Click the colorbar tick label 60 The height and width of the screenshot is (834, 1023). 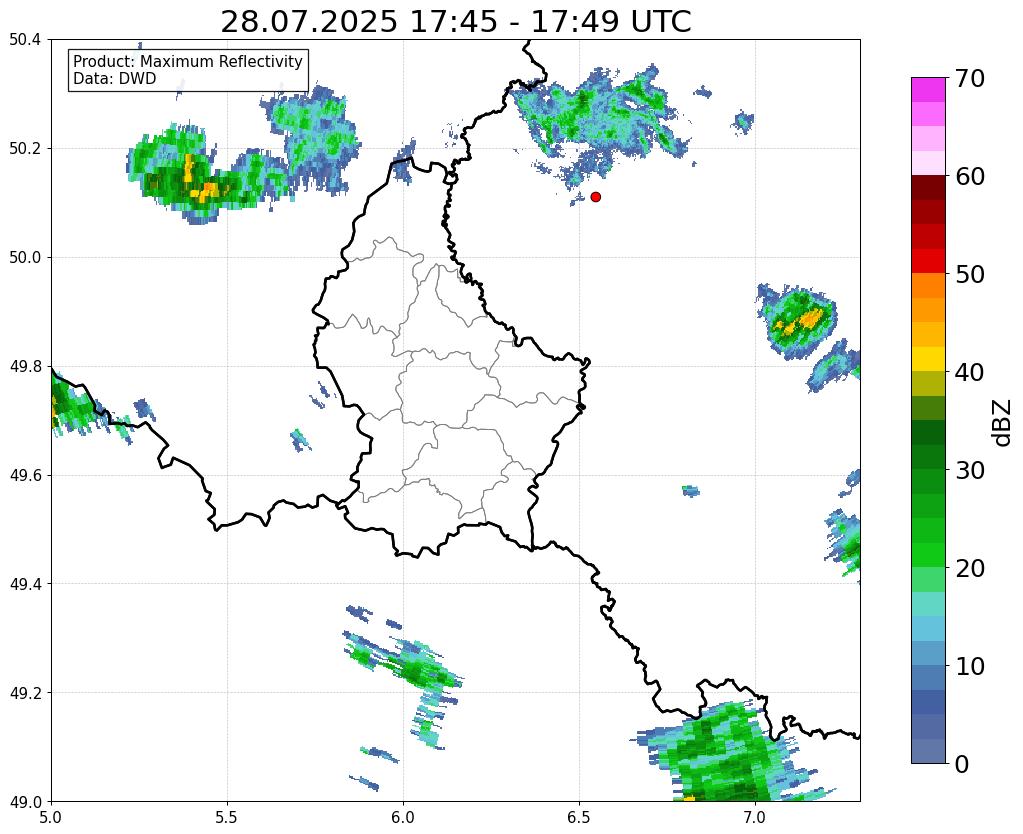[x=970, y=176]
